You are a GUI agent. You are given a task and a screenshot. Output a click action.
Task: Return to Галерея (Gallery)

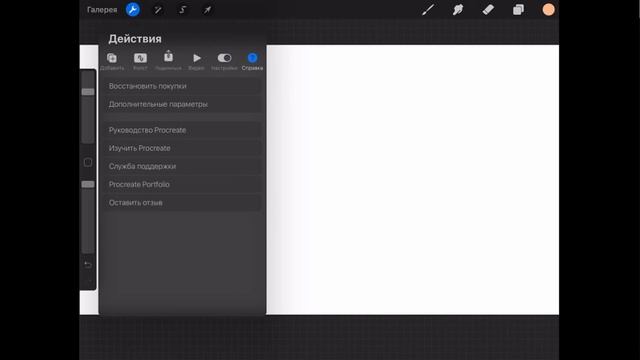102,10
